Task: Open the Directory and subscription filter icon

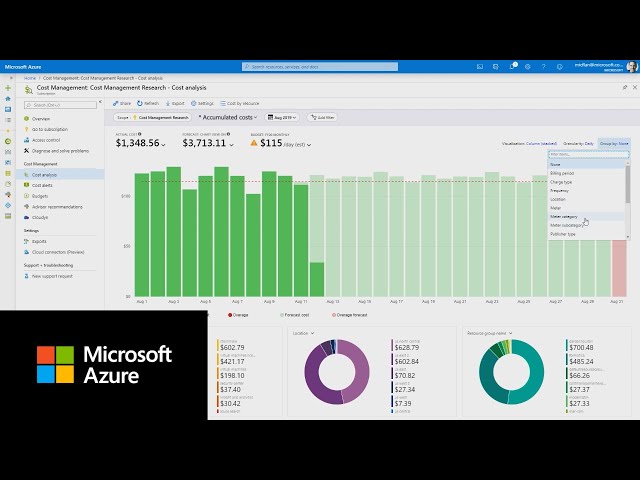Action: pyautogui.click(x=496, y=67)
